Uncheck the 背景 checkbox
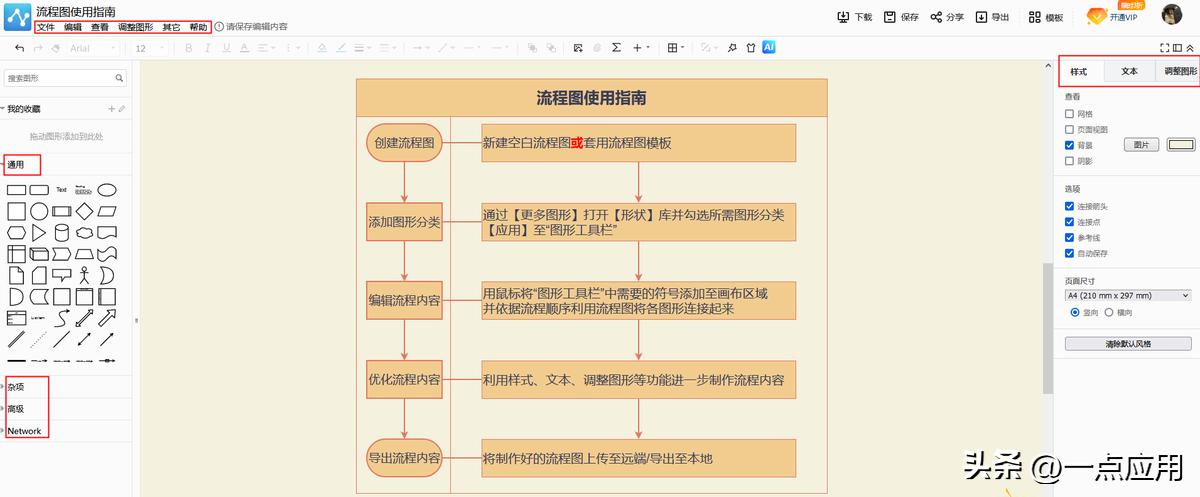The width and height of the screenshot is (1200, 497). tap(1070, 145)
